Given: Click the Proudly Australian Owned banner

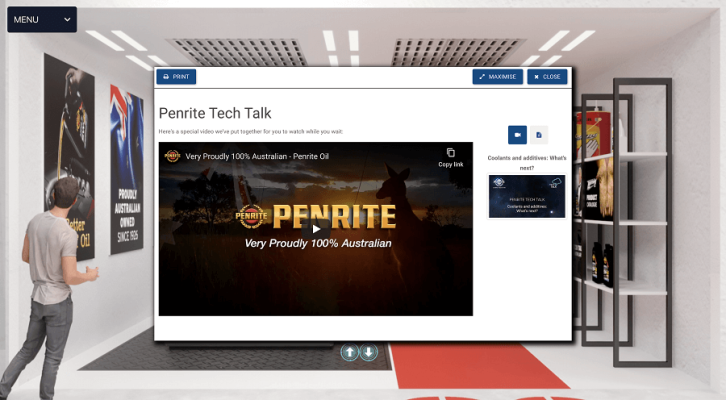Looking at the screenshot, I should point(126,170).
